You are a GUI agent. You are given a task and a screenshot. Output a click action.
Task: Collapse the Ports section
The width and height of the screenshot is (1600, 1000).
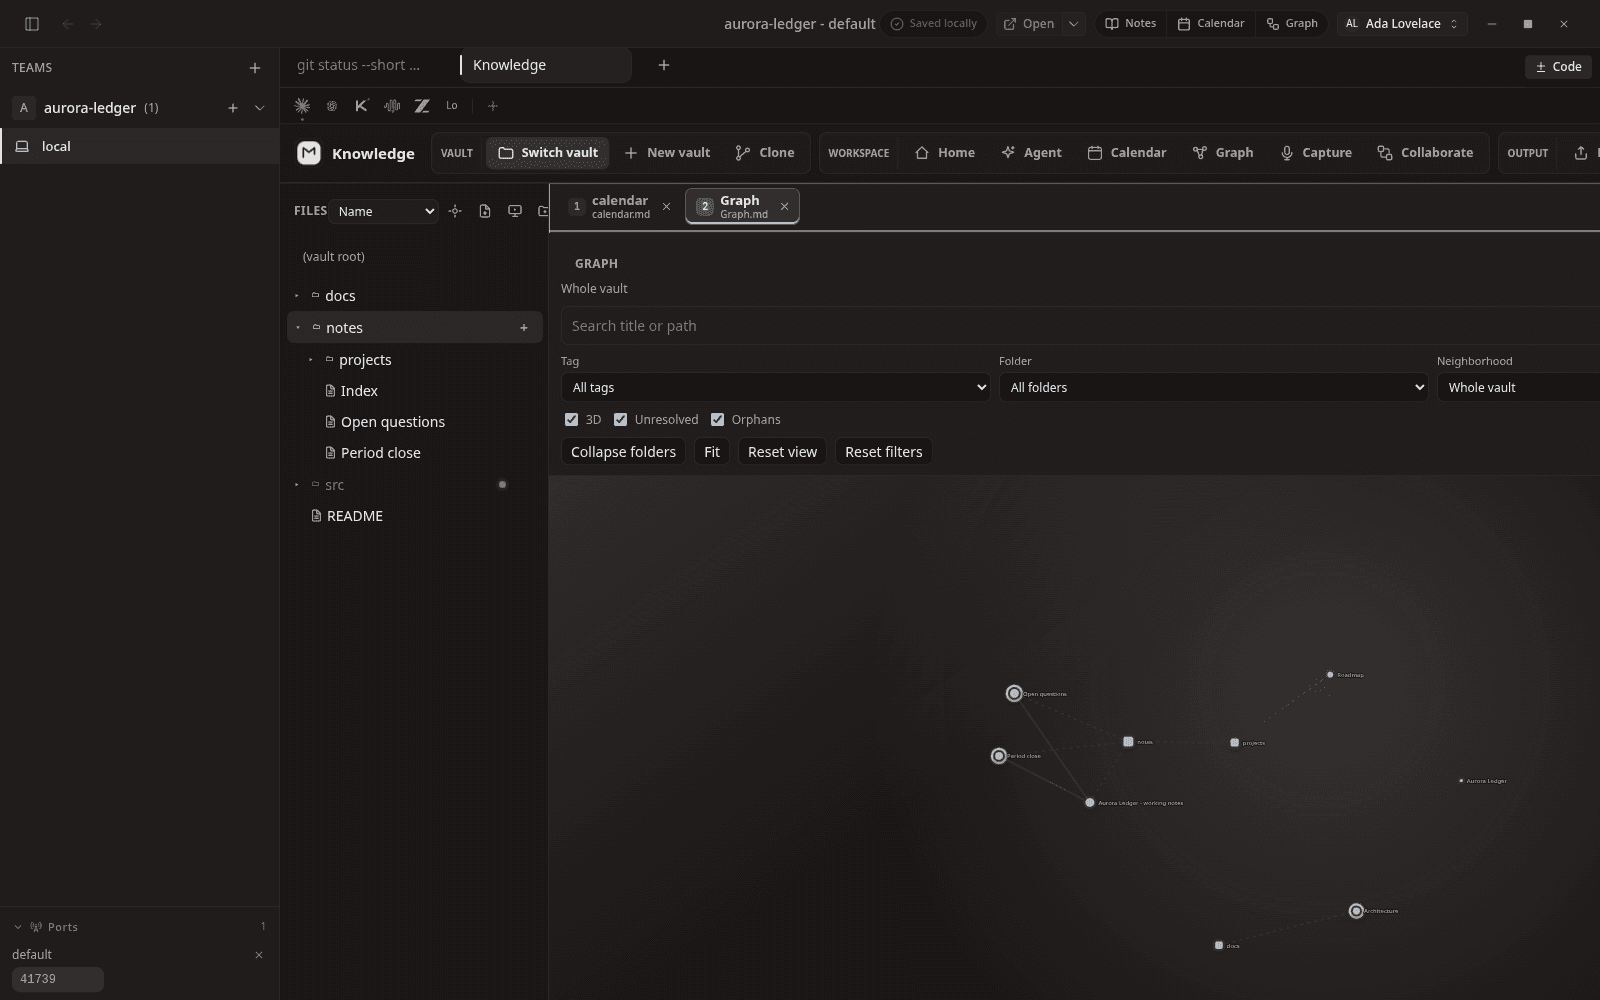point(18,927)
